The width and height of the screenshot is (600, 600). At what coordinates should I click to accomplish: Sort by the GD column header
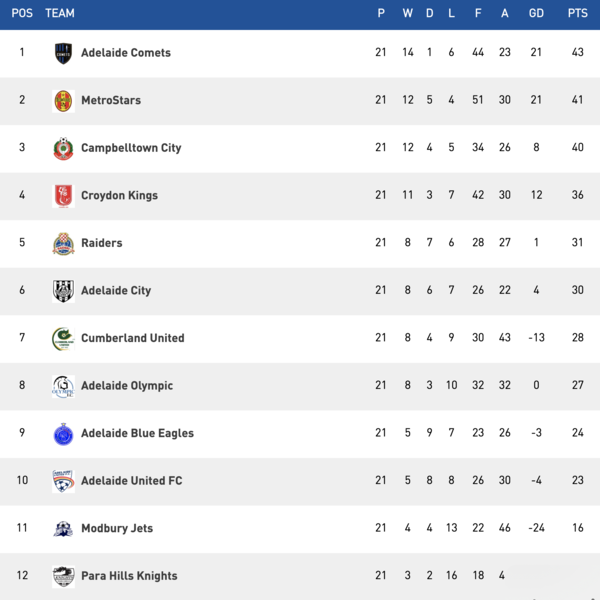click(536, 13)
